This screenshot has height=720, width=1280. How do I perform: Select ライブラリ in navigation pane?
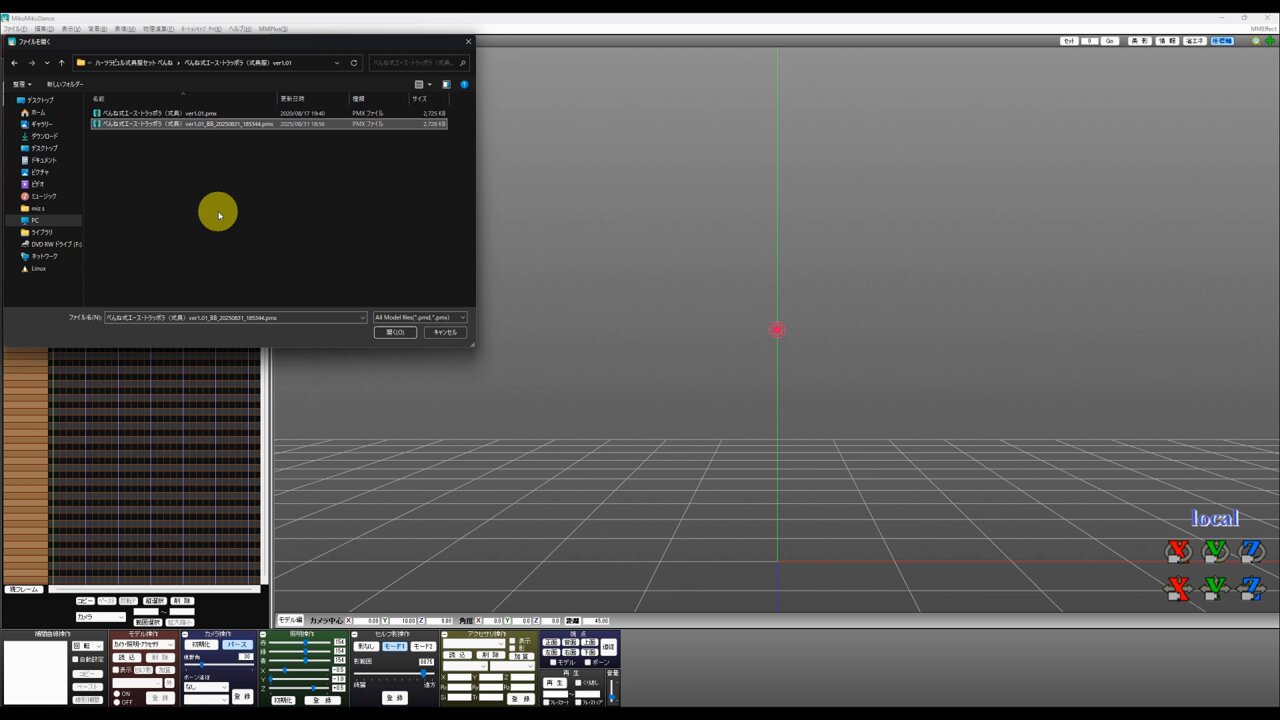tap(41, 232)
